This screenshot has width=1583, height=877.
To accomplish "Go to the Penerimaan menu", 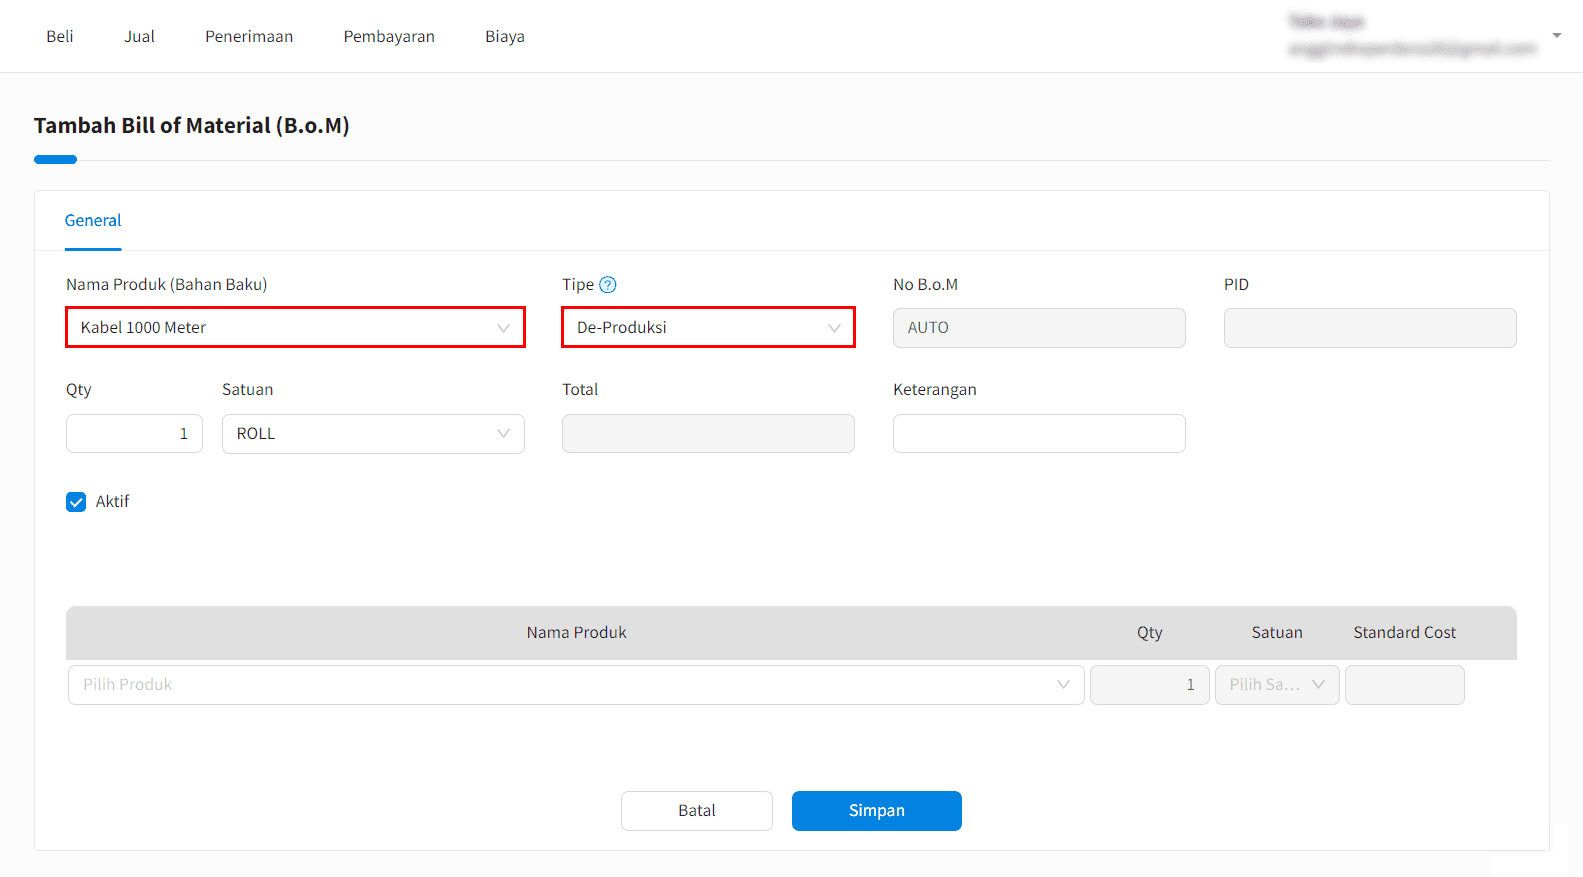I will pyautogui.click(x=249, y=37).
